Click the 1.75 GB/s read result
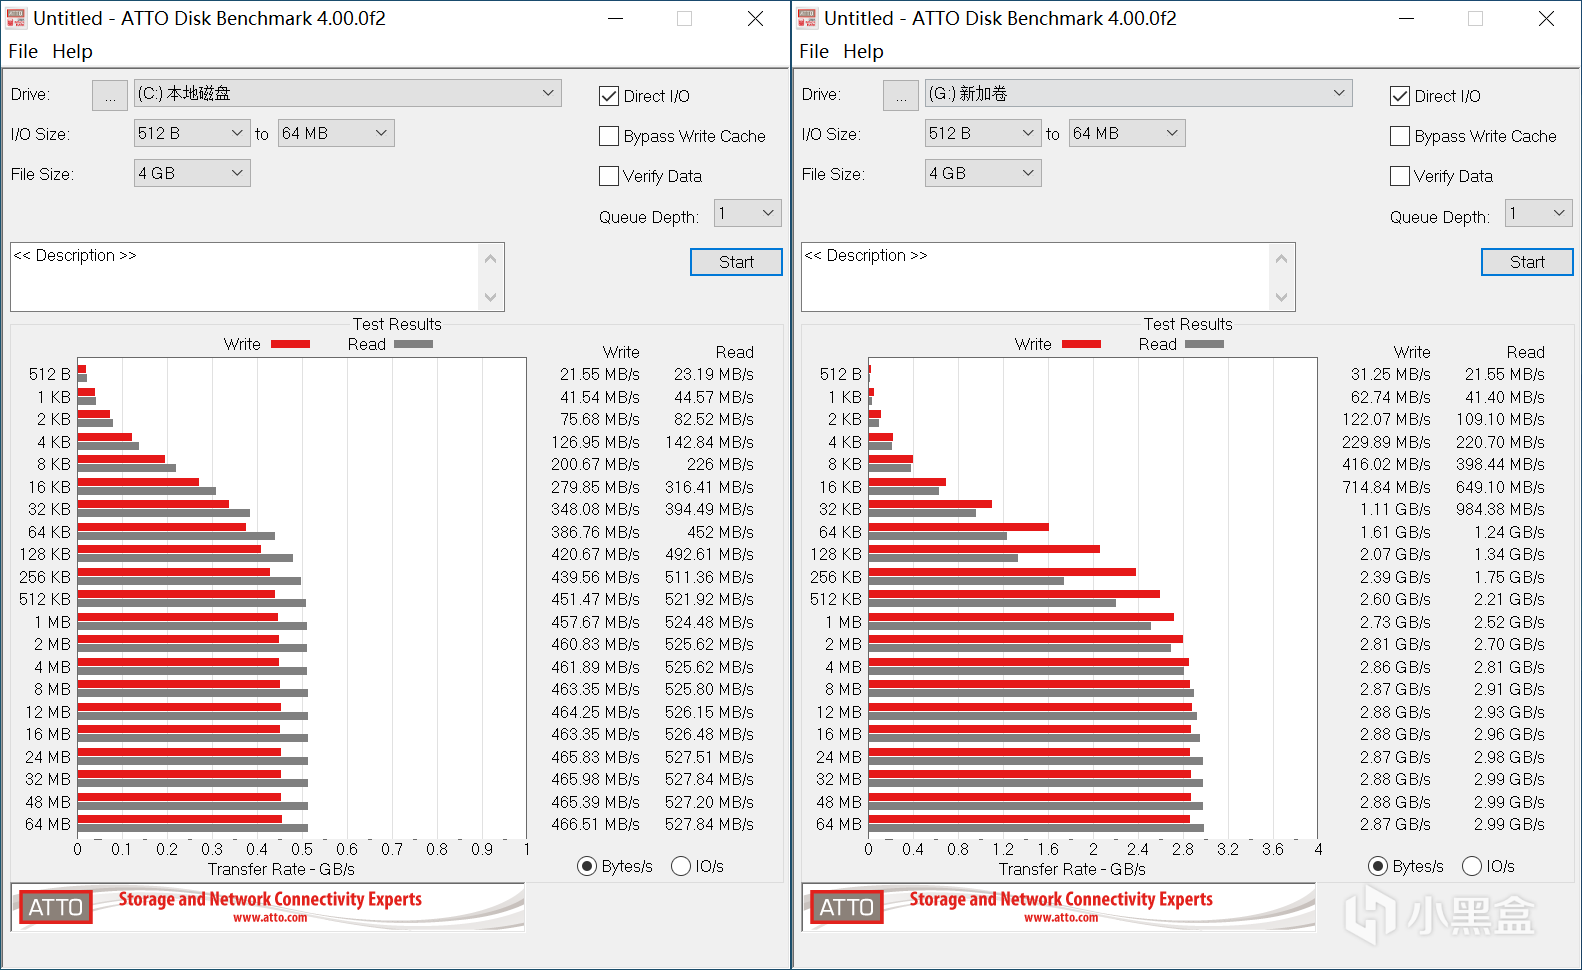The width and height of the screenshot is (1582, 970). pos(1509,577)
